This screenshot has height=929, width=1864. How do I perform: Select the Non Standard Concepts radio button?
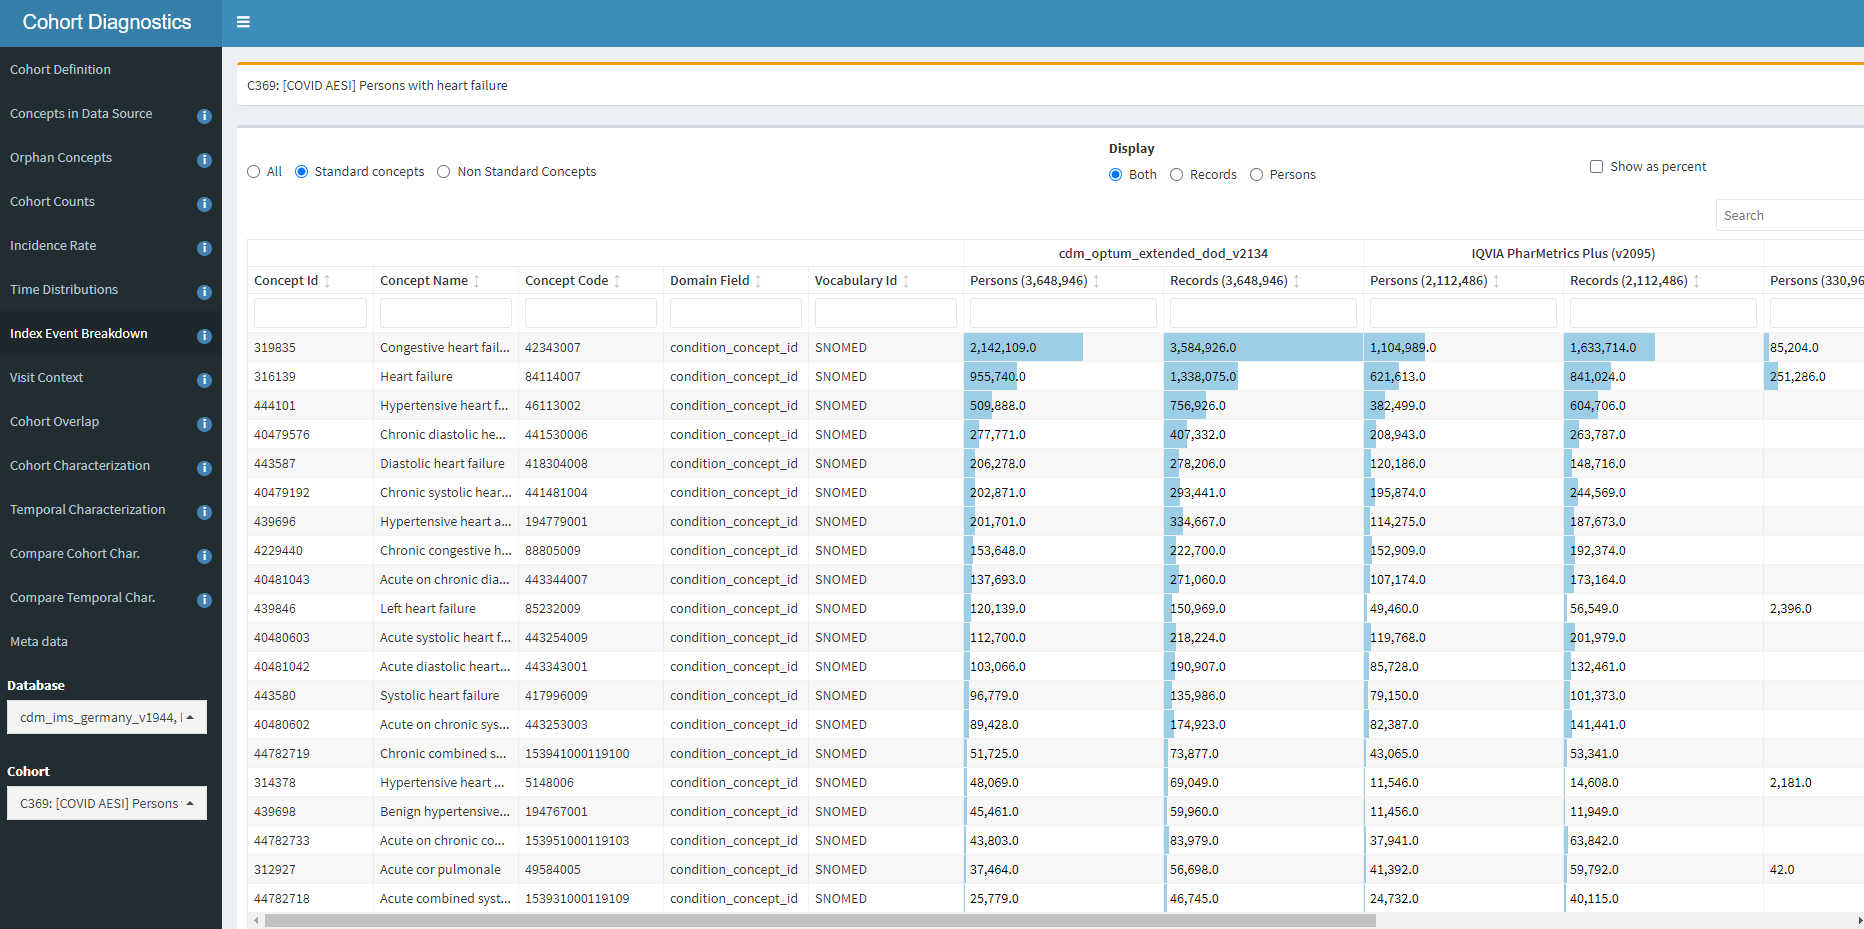click(444, 171)
